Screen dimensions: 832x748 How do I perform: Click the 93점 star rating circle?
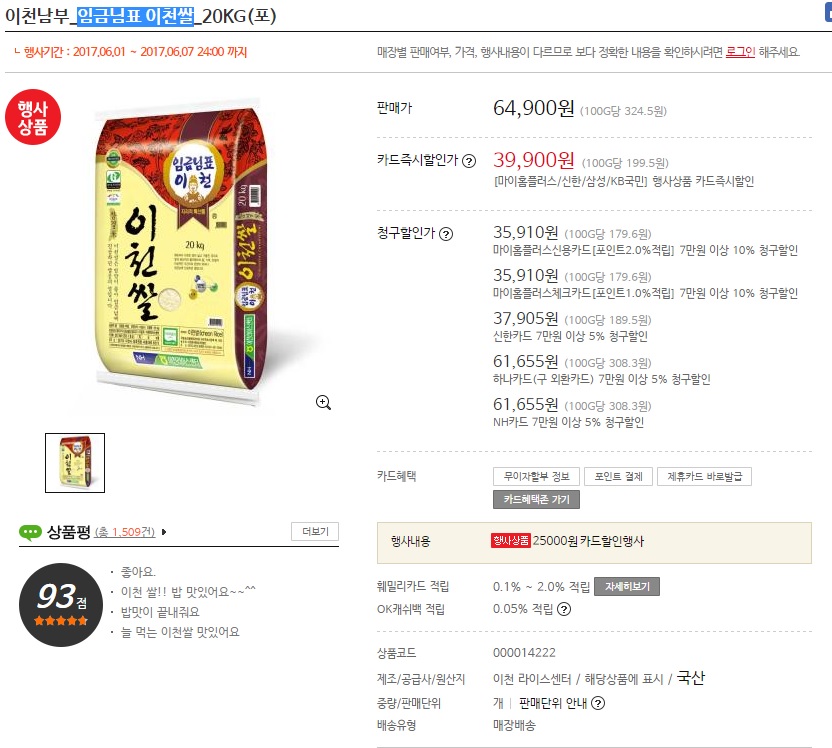pyautogui.click(x=60, y=605)
